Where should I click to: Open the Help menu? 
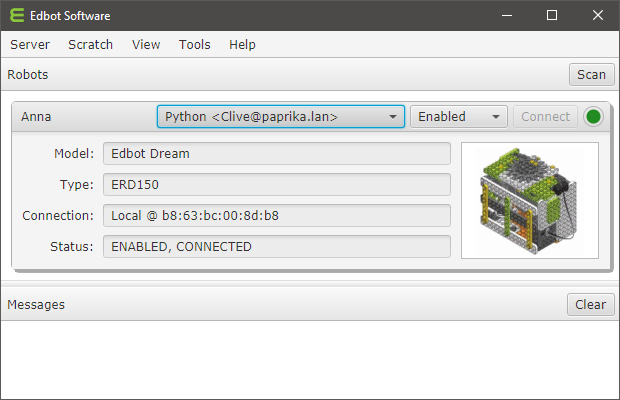pyautogui.click(x=242, y=45)
